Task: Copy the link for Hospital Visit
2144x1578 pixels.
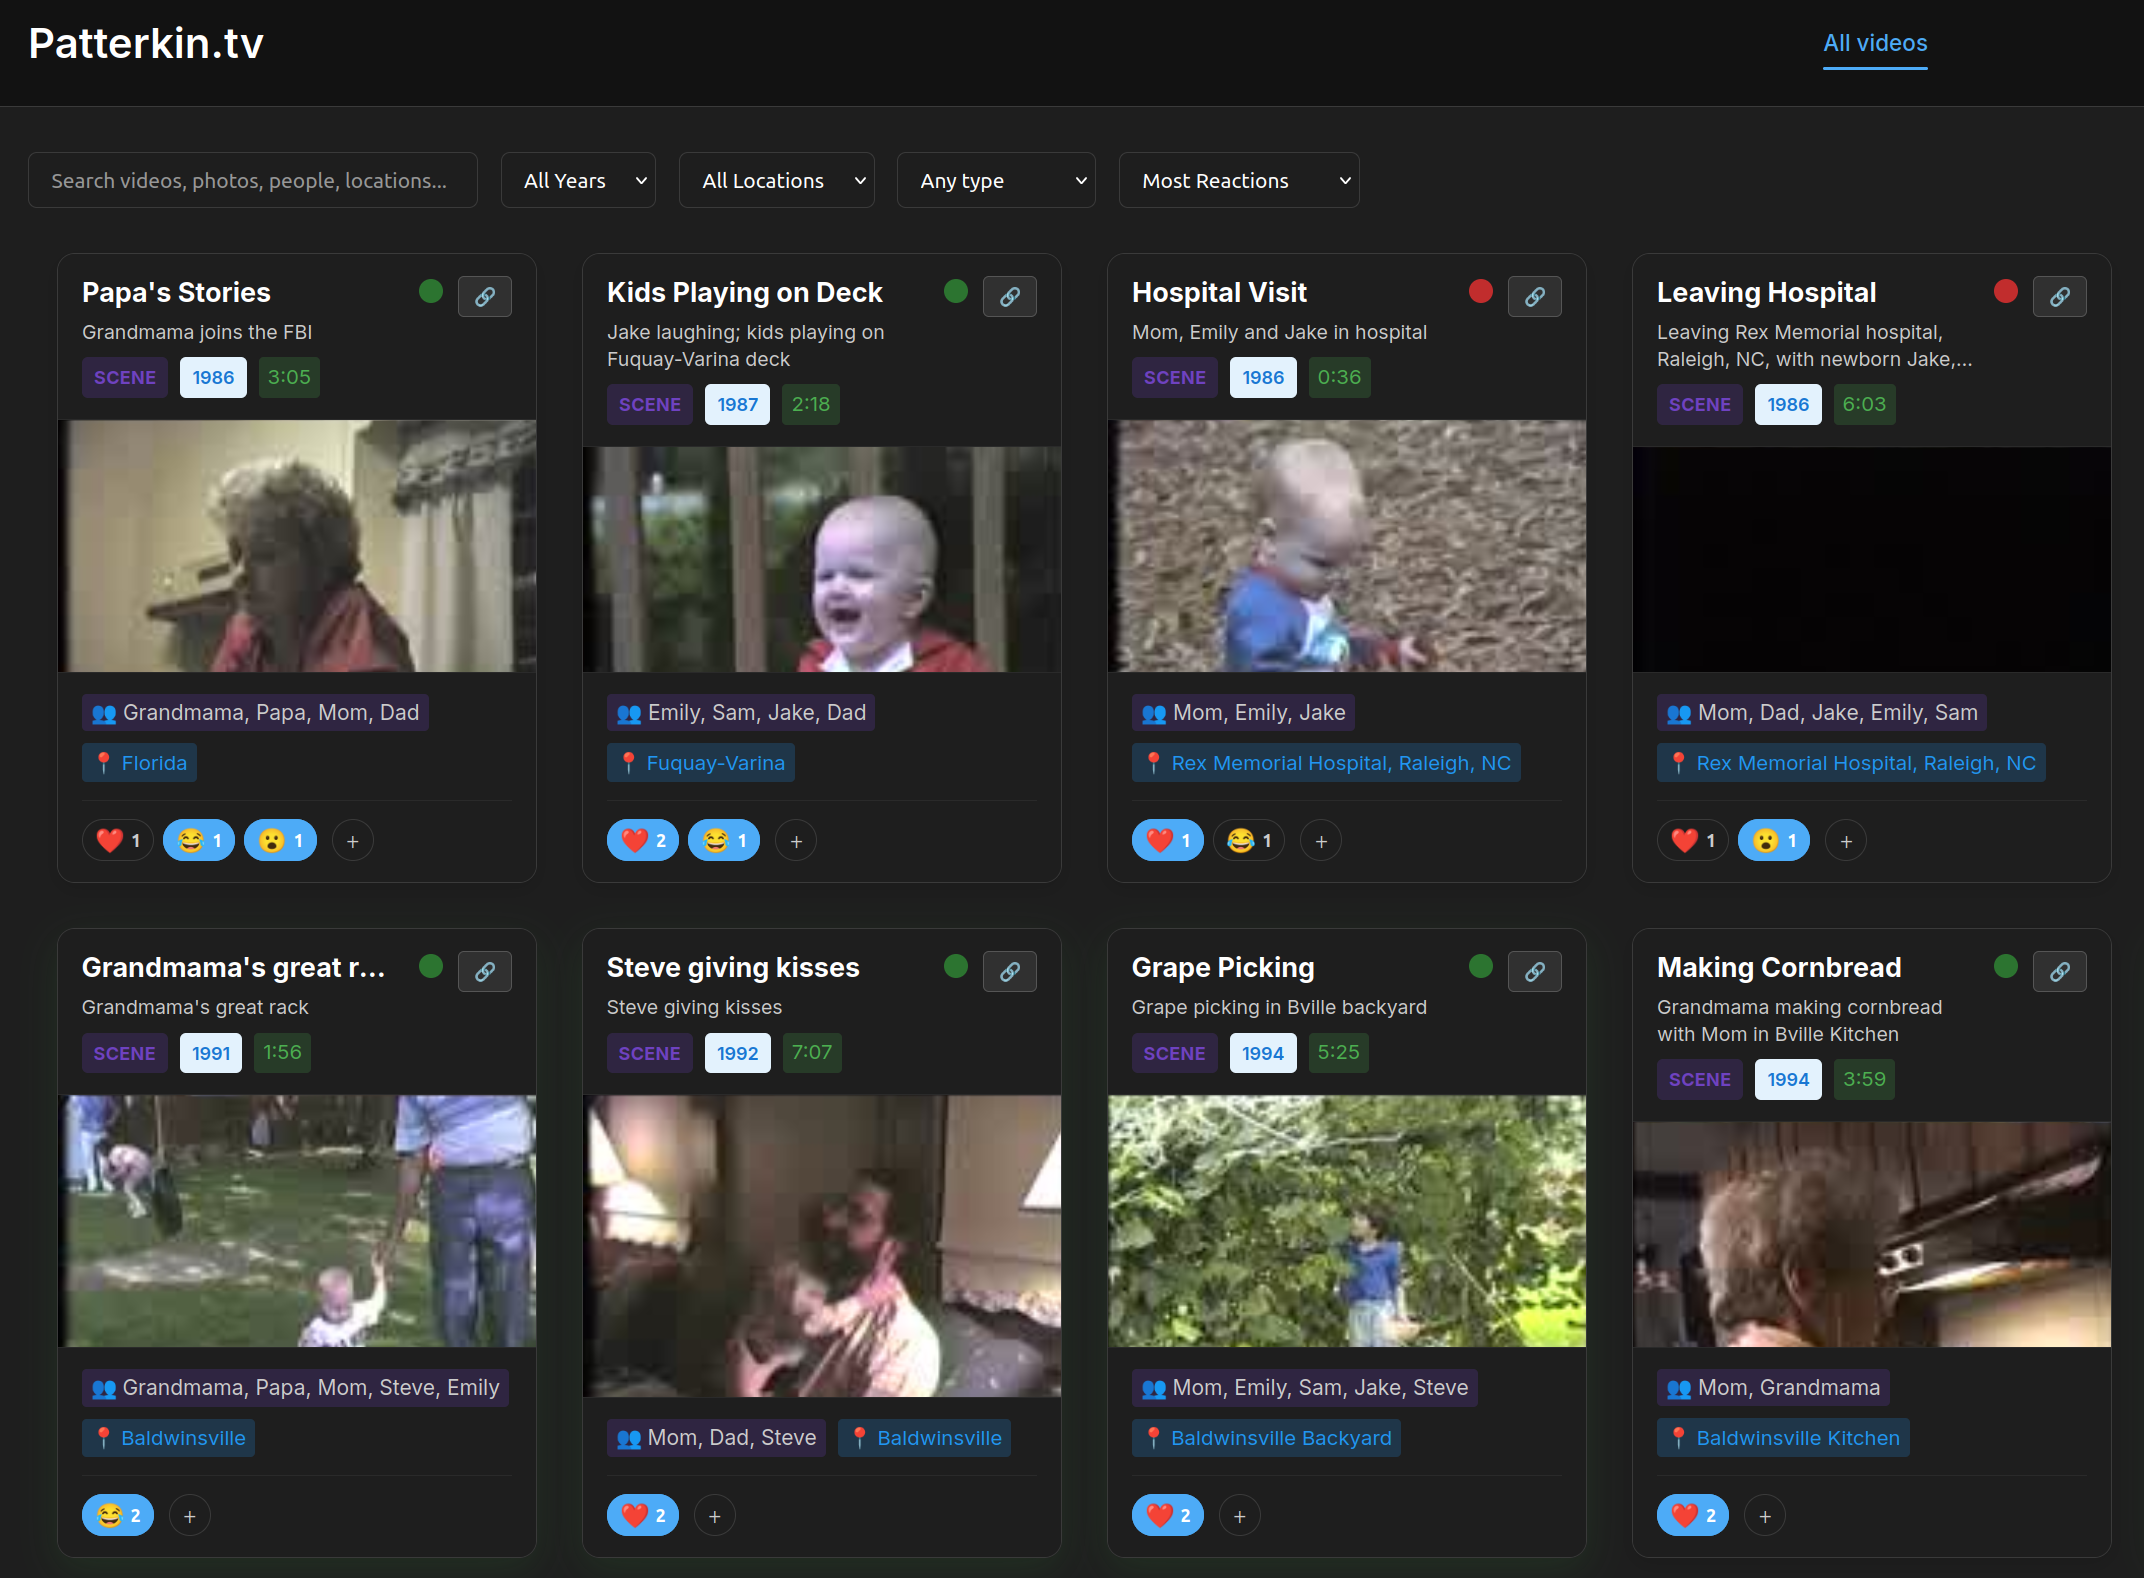Action: [x=1535, y=296]
